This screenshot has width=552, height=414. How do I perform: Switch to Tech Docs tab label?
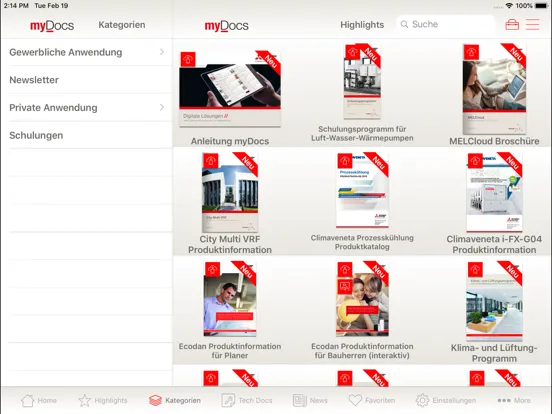coord(255,400)
